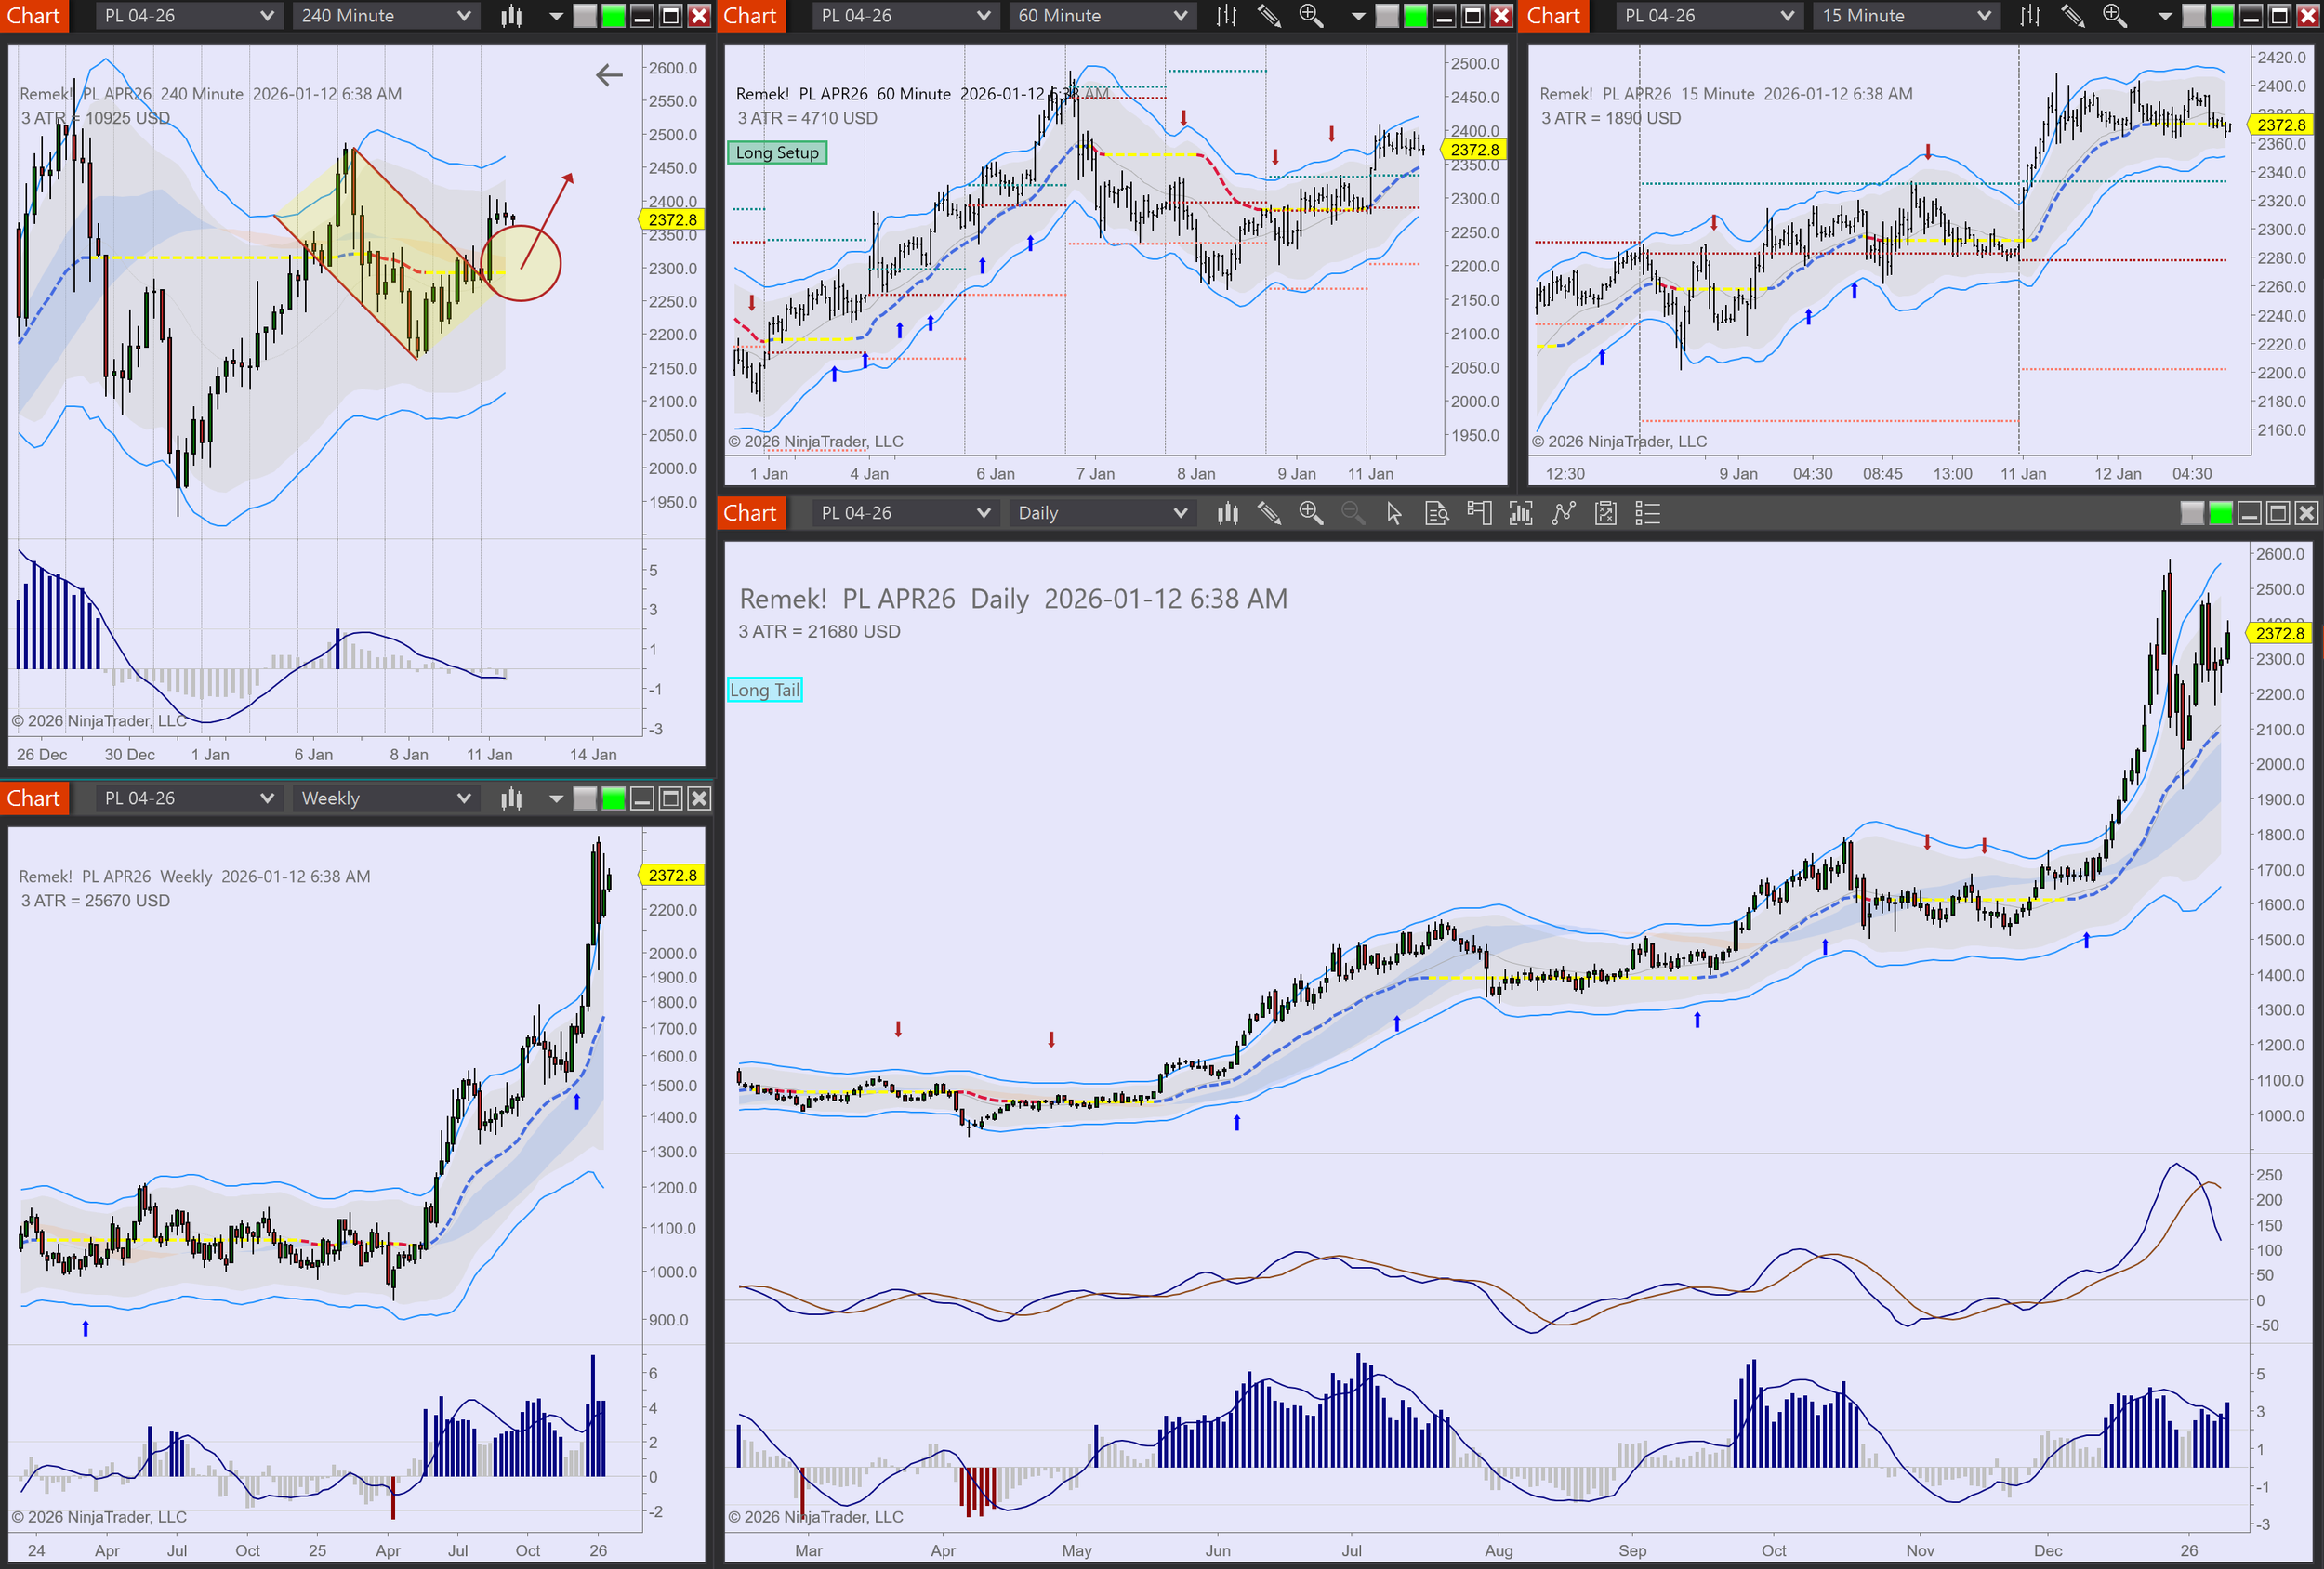Expand 240 Minute interval selector

tap(385, 16)
